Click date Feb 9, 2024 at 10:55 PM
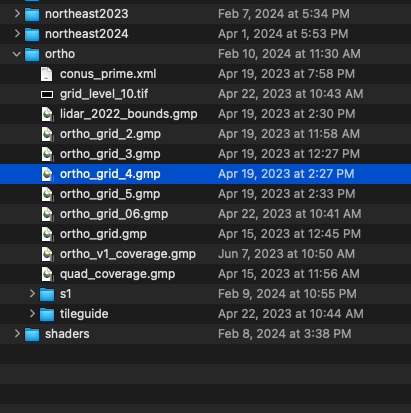 pos(287,294)
